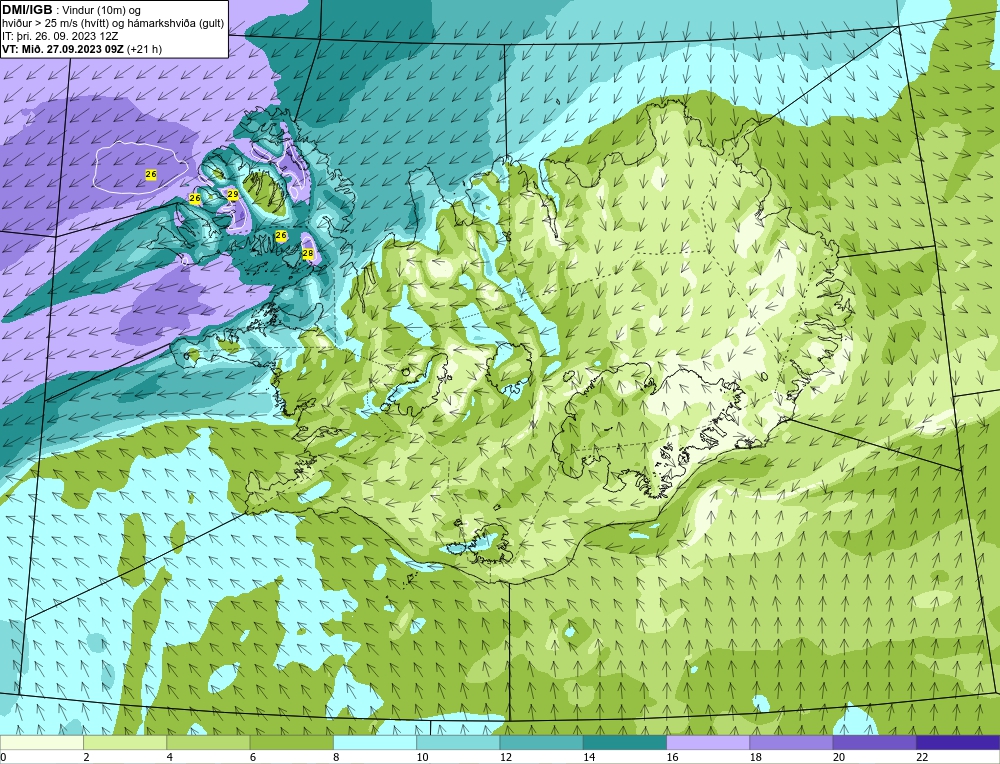Click the 'IT: þri. 26. 09. 2023 12Z' line
Screen dimensions: 1000x764
[x=60, y=36]
